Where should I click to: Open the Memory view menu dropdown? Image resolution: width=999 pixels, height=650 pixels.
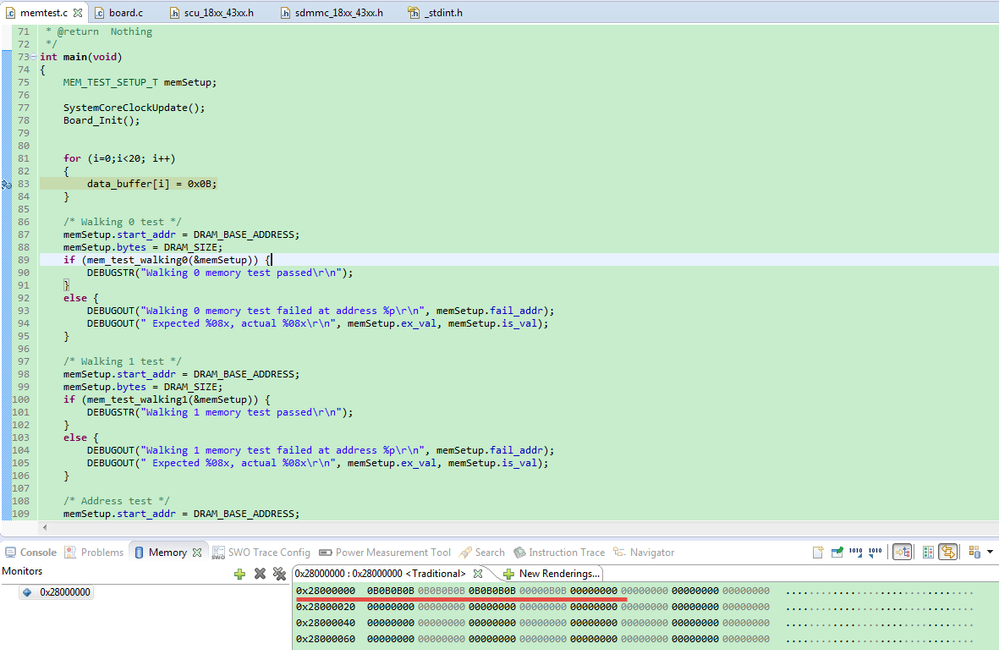(990, 552)
